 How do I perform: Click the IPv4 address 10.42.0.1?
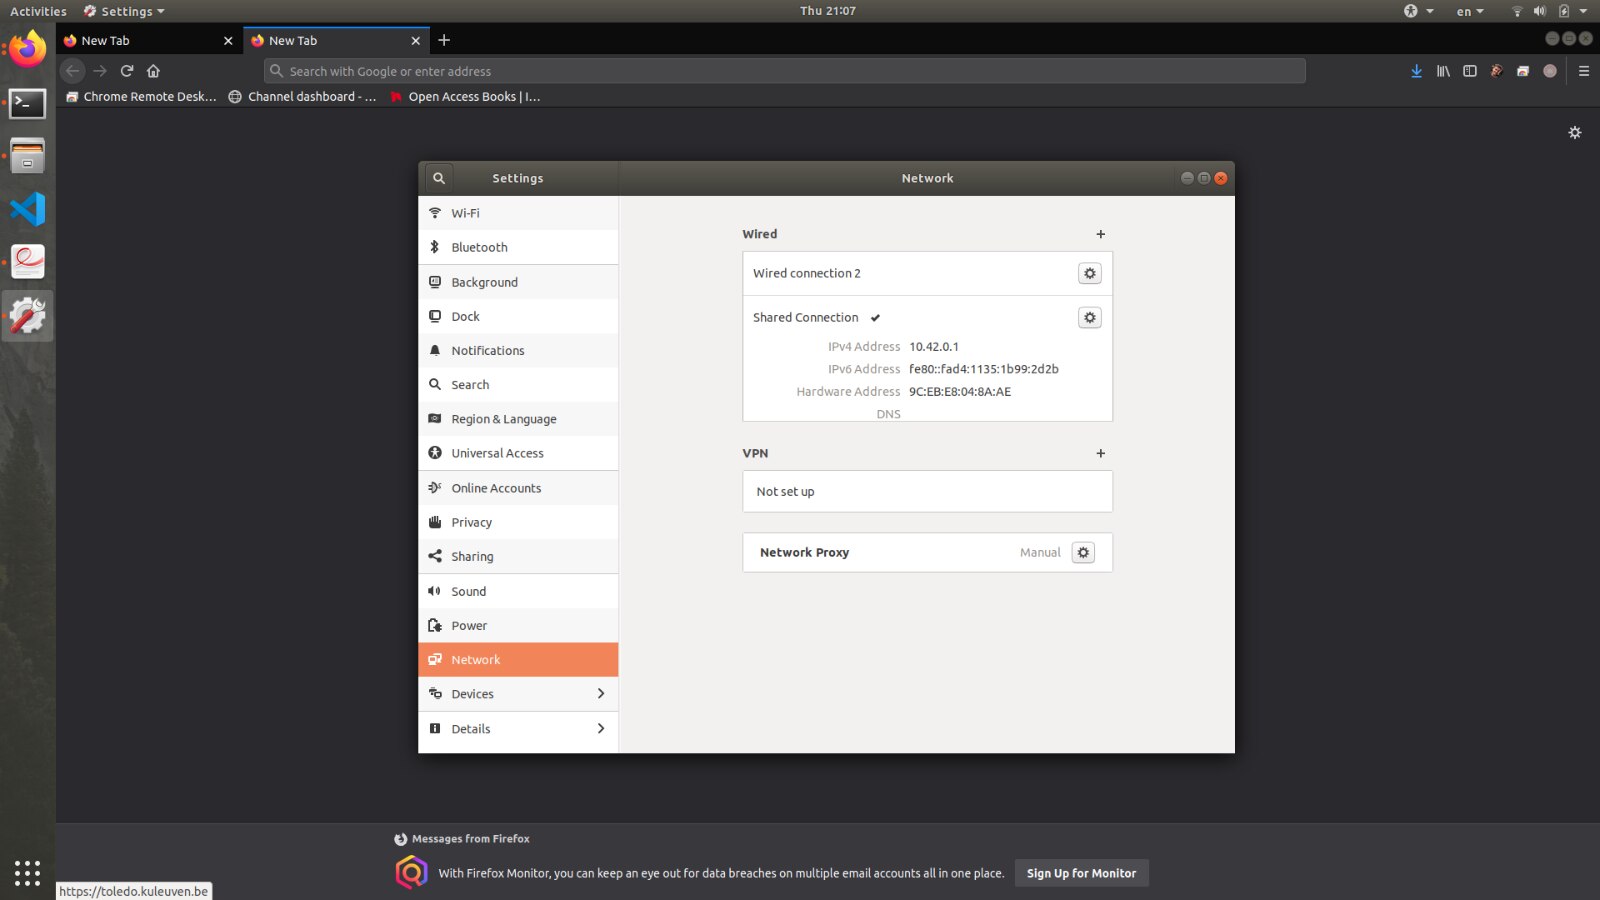[934, 347]
